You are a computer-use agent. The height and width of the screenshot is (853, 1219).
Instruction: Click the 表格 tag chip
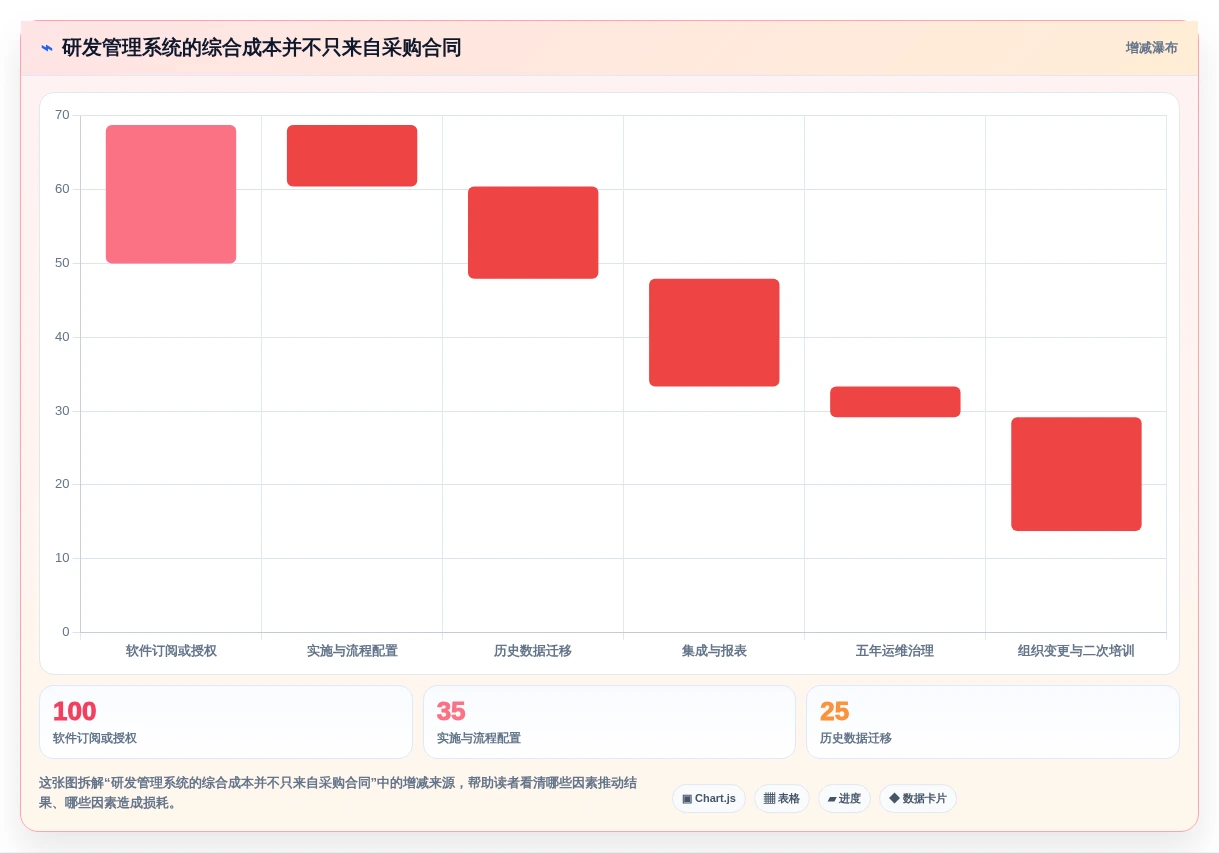782,798
